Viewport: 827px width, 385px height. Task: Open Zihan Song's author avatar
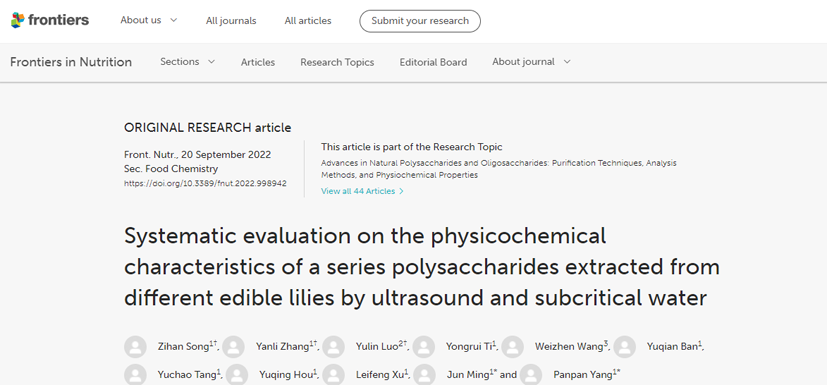point(136,347)
